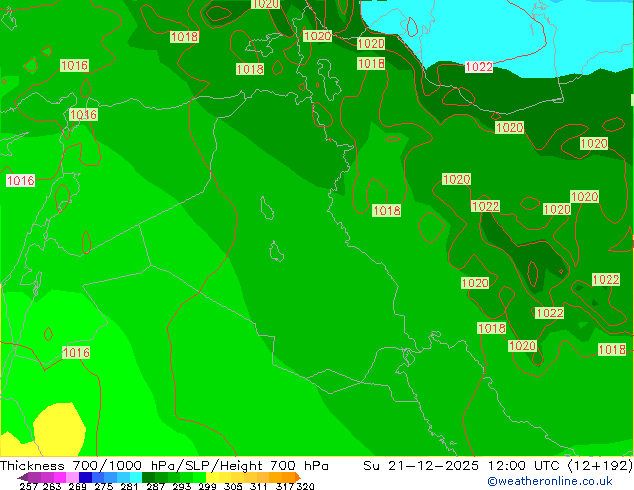The width and height of the screenshot is (634, 490).
Task: Click the 275 legend value
Action: [104, 486]
